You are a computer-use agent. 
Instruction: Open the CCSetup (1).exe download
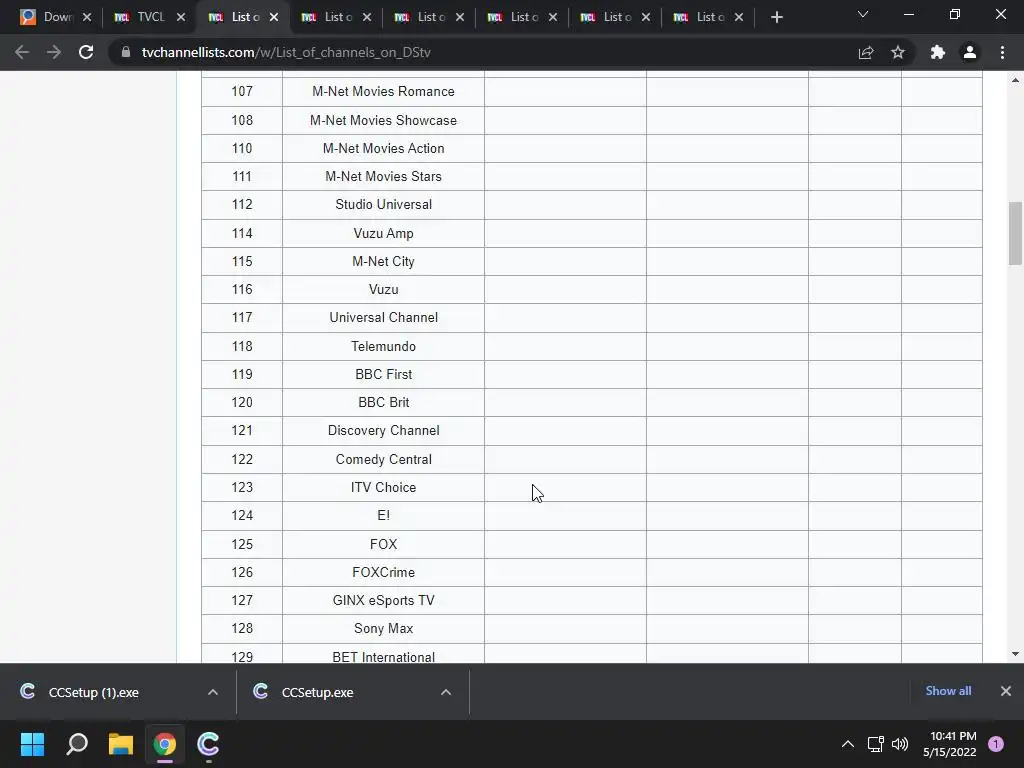[93, 692]
